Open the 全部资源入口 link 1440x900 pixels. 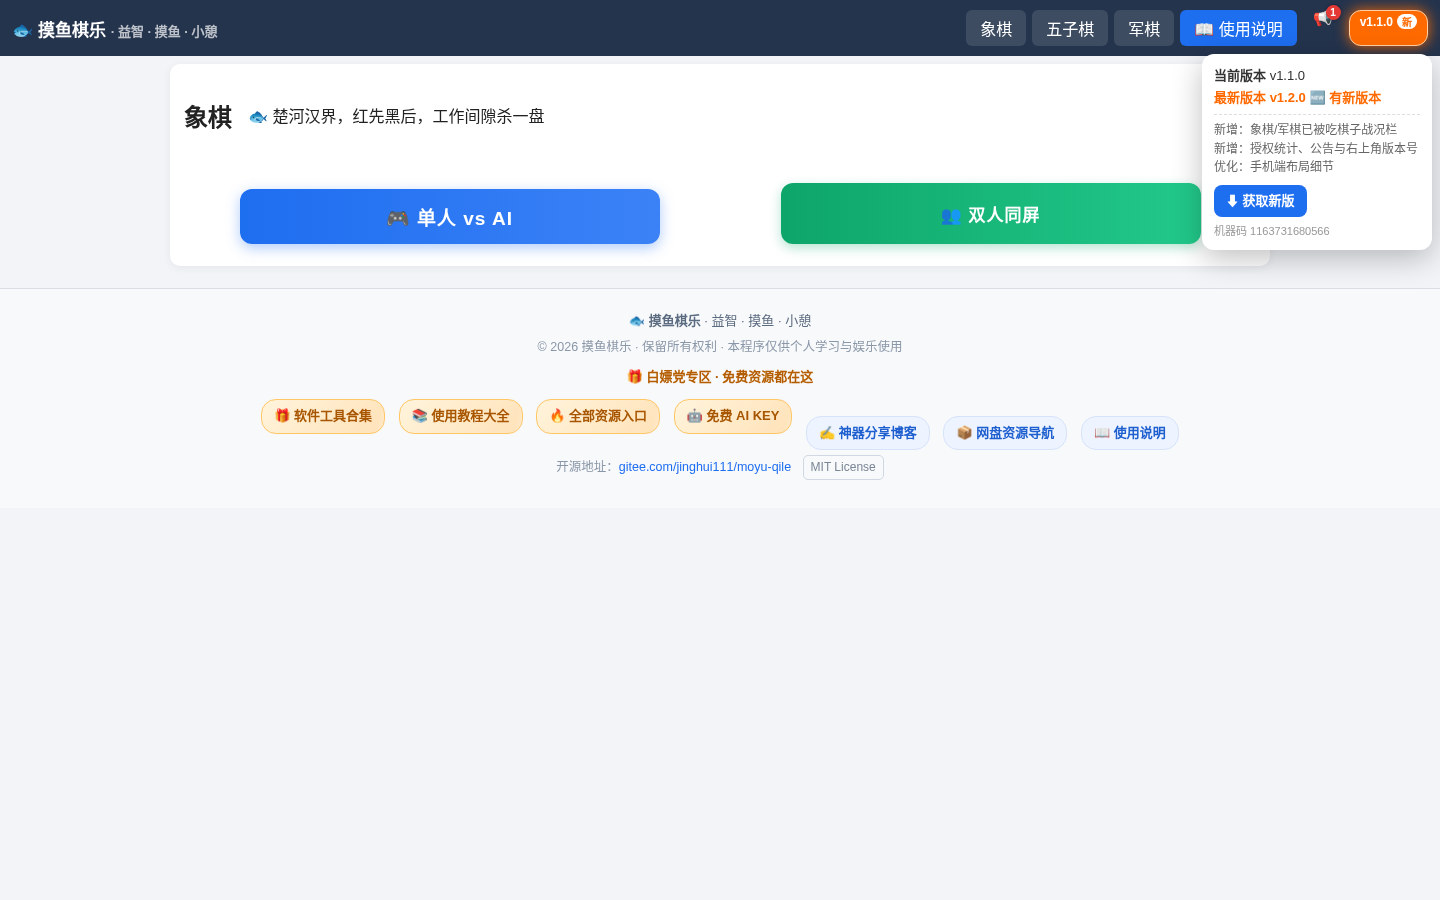pyautogui.click(x=598, y=416)
